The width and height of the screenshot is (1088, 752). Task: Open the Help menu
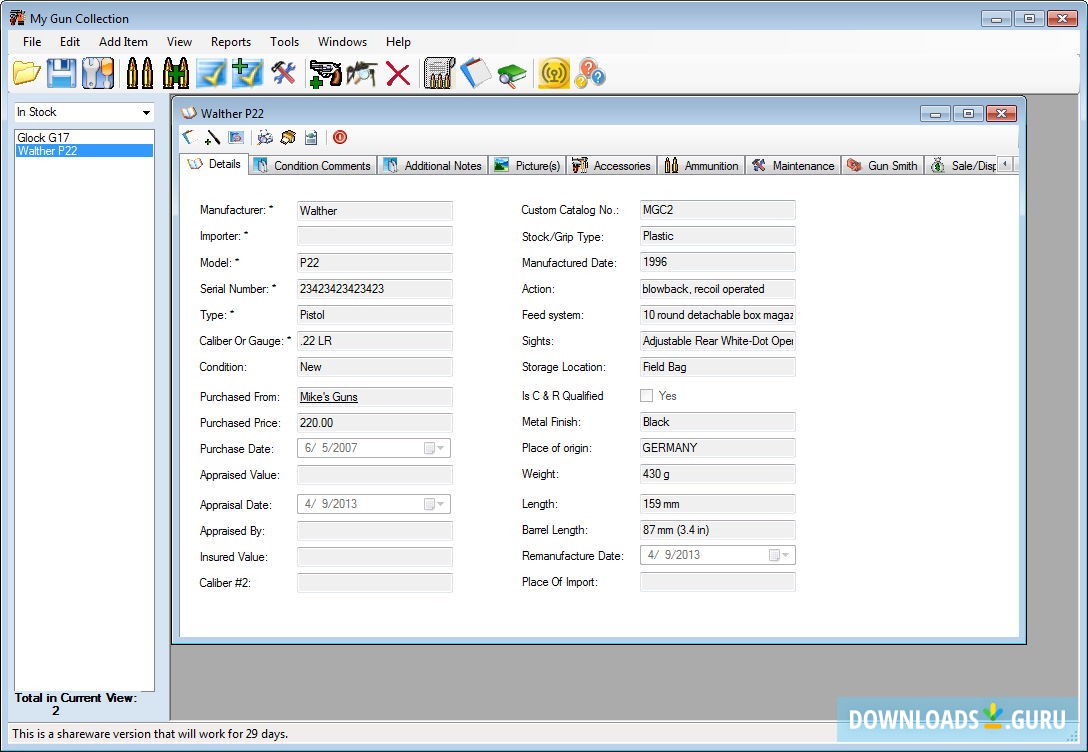coord(398,42)
